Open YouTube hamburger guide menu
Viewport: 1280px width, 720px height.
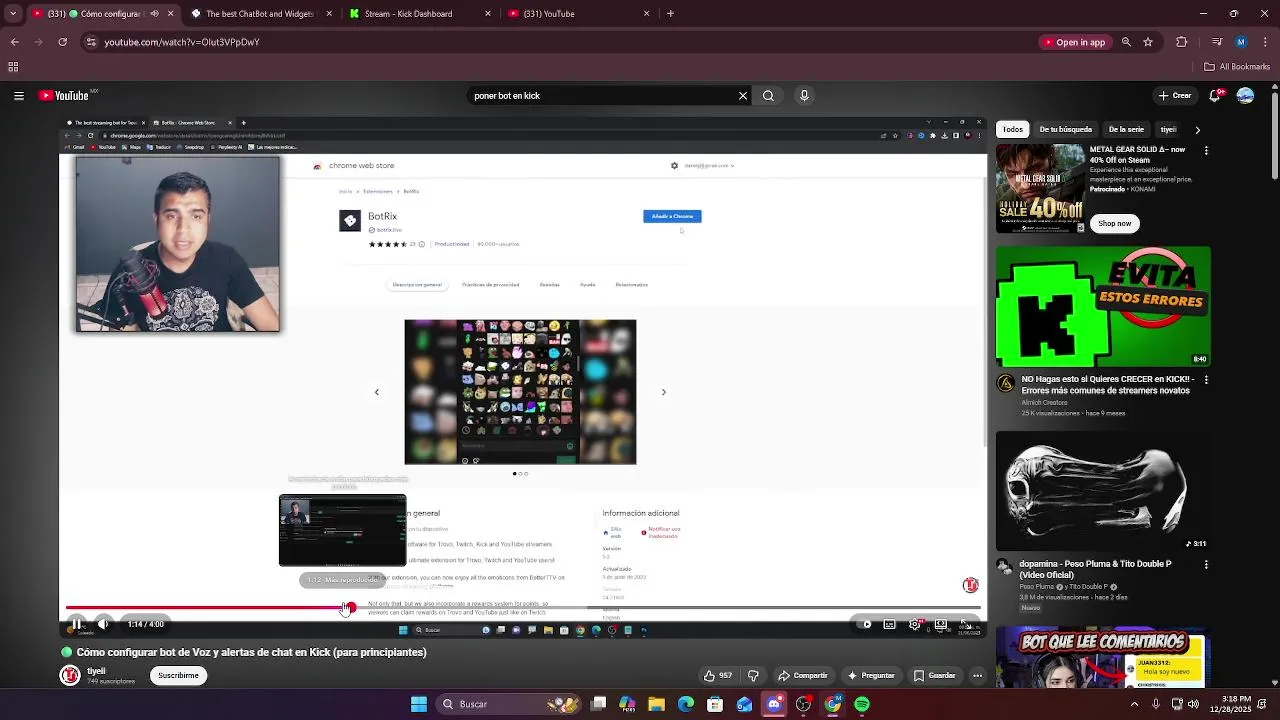coord(18,96)
